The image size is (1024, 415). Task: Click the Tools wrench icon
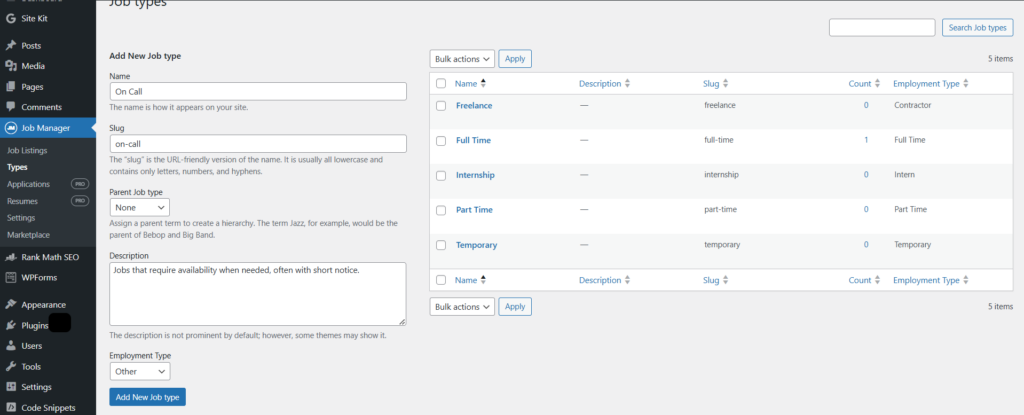(x=10, y=367)
